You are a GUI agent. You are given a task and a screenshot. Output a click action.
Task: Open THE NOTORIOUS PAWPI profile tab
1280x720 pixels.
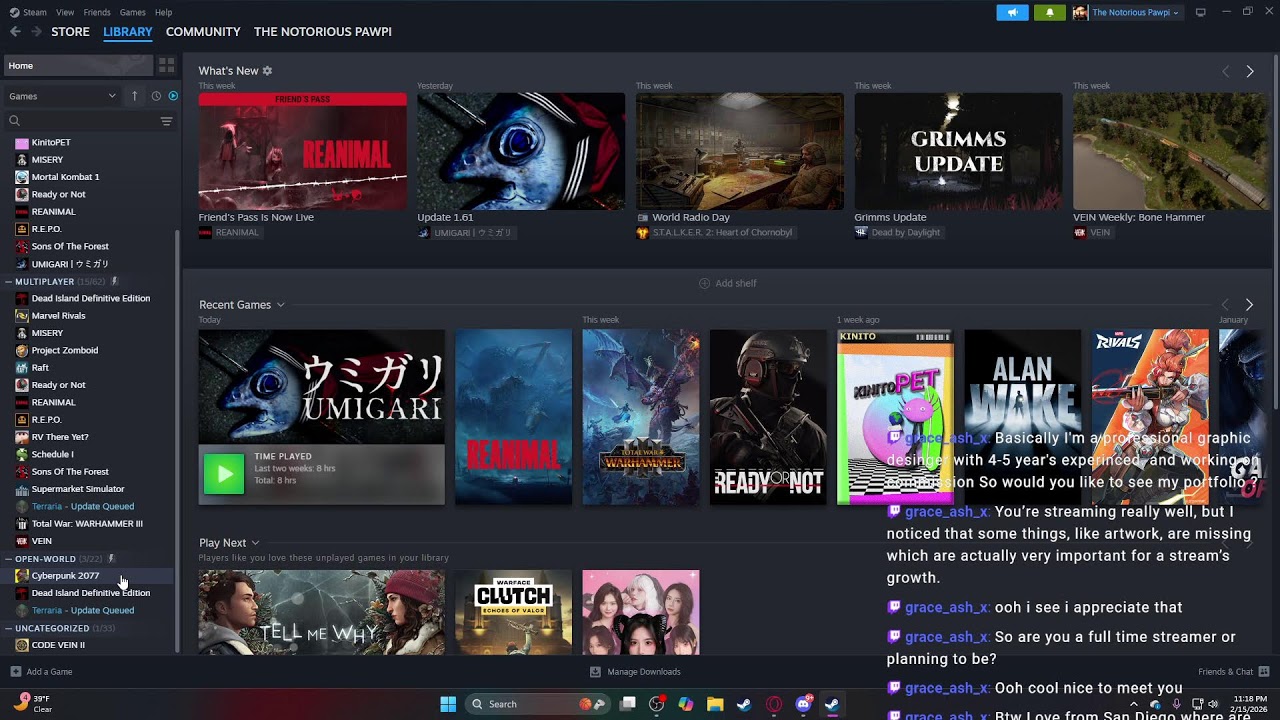[323, 32]
